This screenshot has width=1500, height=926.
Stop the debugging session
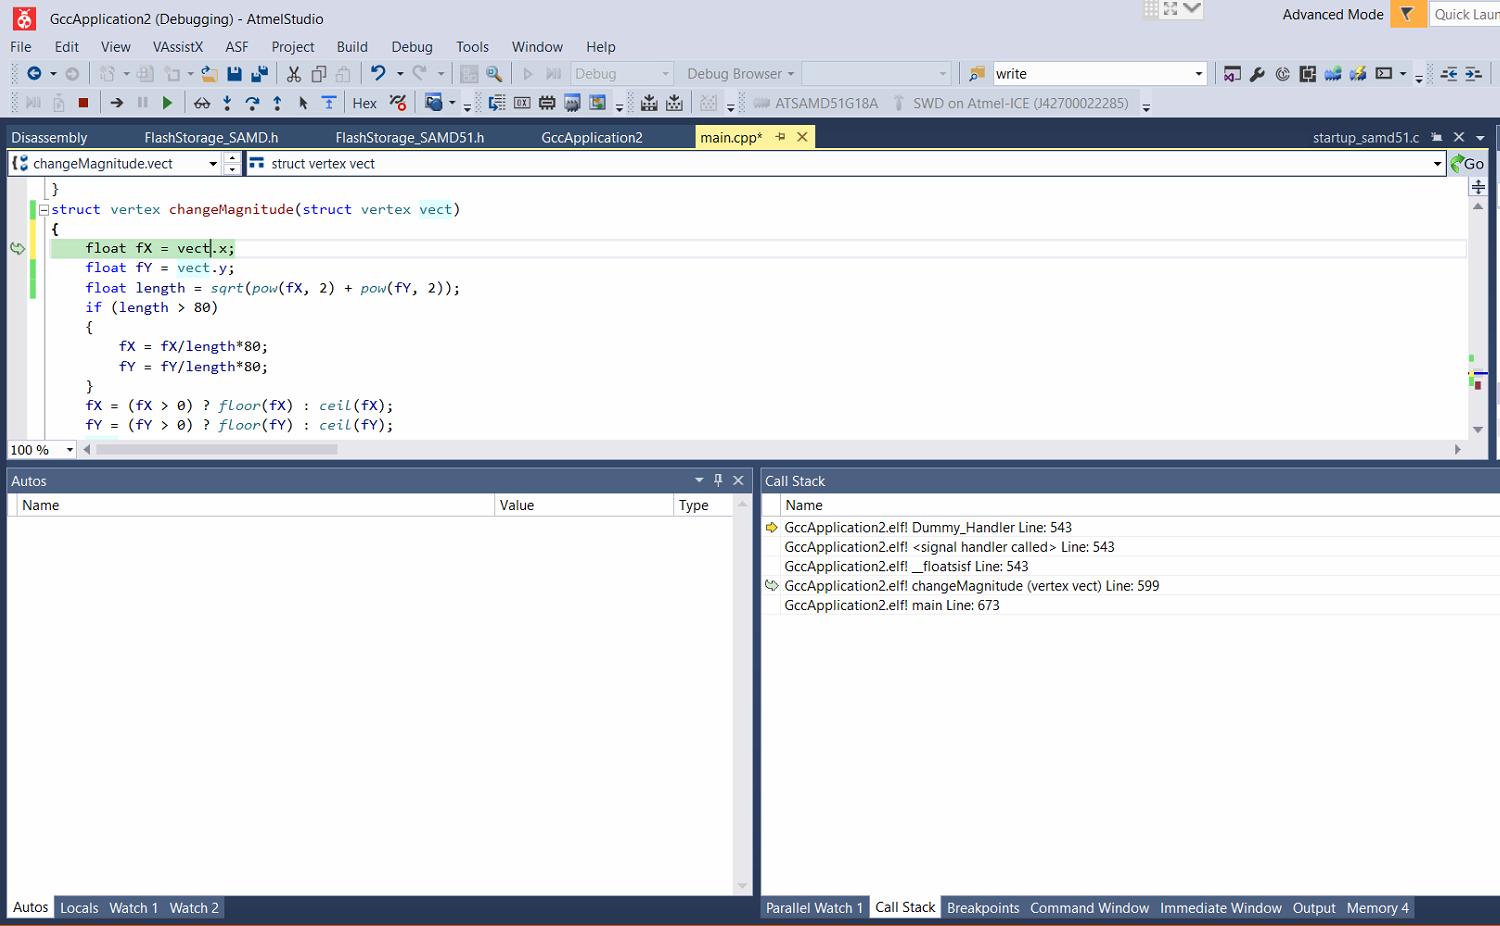83,102
